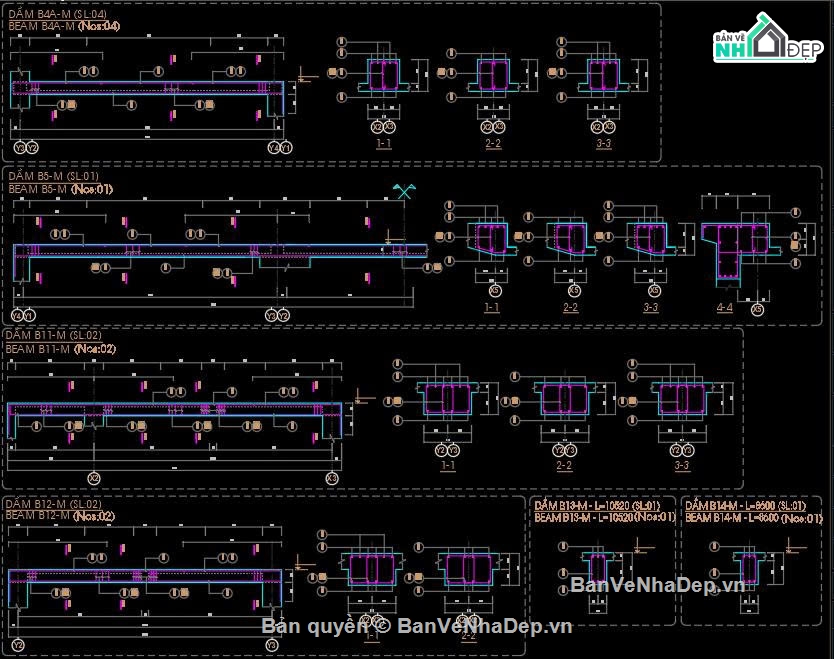Viewport: 834px width, 659px height.
Task: Click the cyan crossed symbol on beam B5-M elevation
Action: (x=404, y=191)
